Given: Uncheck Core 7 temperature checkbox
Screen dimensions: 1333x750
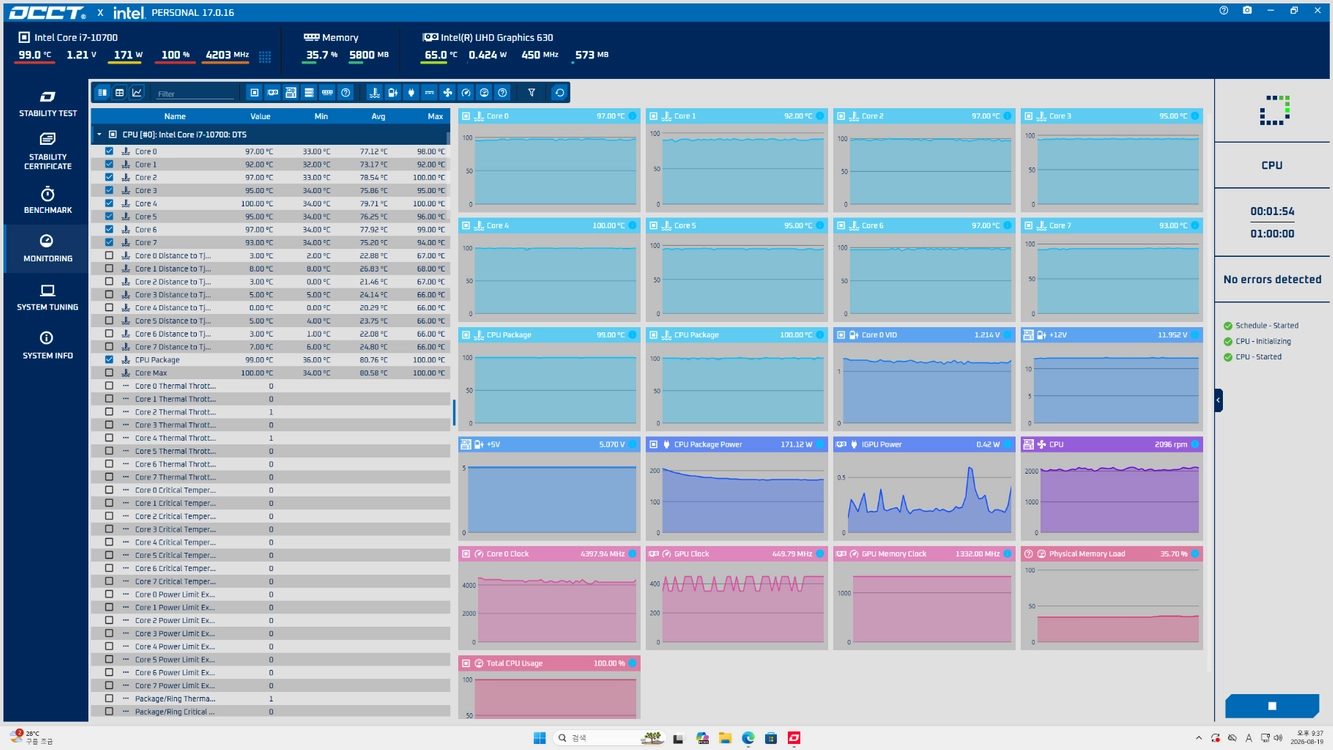Looking at the screenshot, I should [x=109, y=242].
